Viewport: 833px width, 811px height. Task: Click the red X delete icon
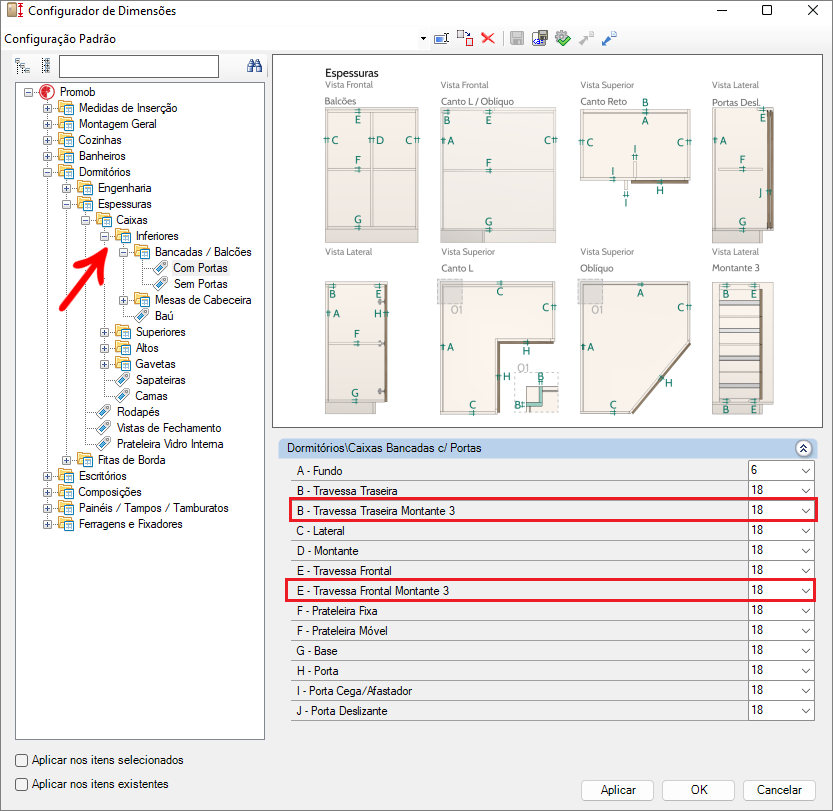tap(488, 38)
